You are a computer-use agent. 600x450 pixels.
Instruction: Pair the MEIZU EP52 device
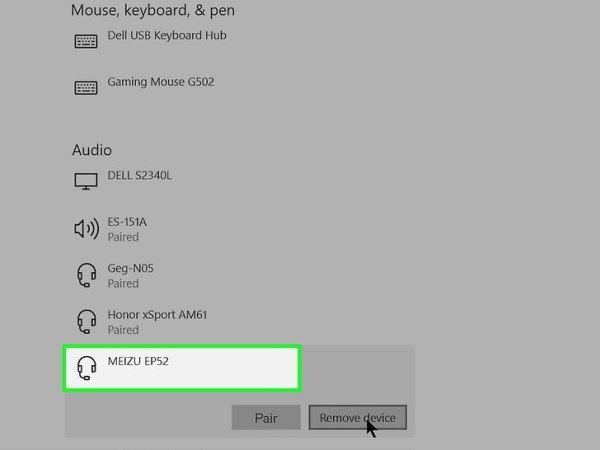pyautogui.click(x=266, y=417)
